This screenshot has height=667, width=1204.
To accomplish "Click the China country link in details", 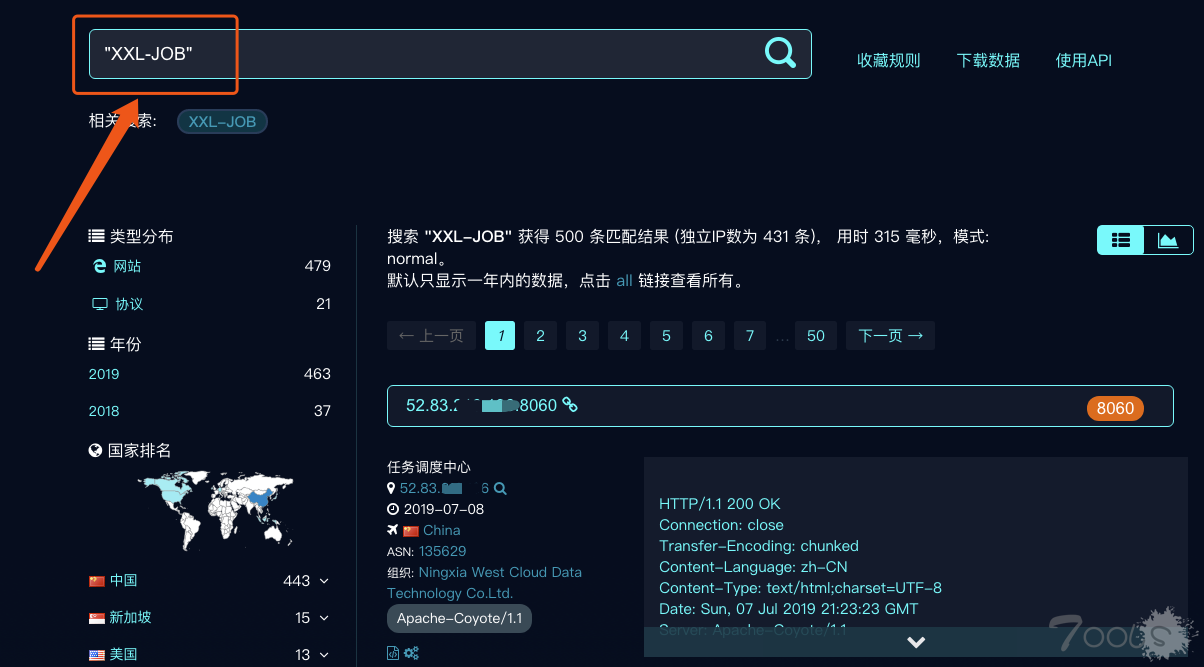I will 442,530.
